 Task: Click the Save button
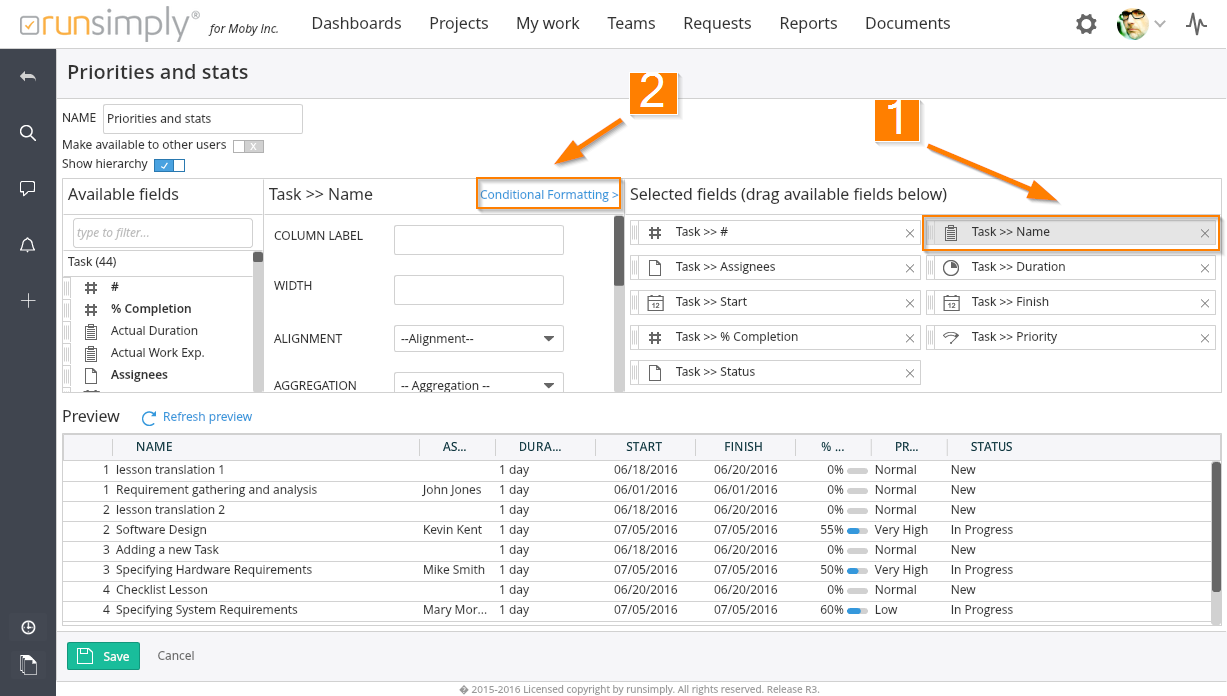103,656
